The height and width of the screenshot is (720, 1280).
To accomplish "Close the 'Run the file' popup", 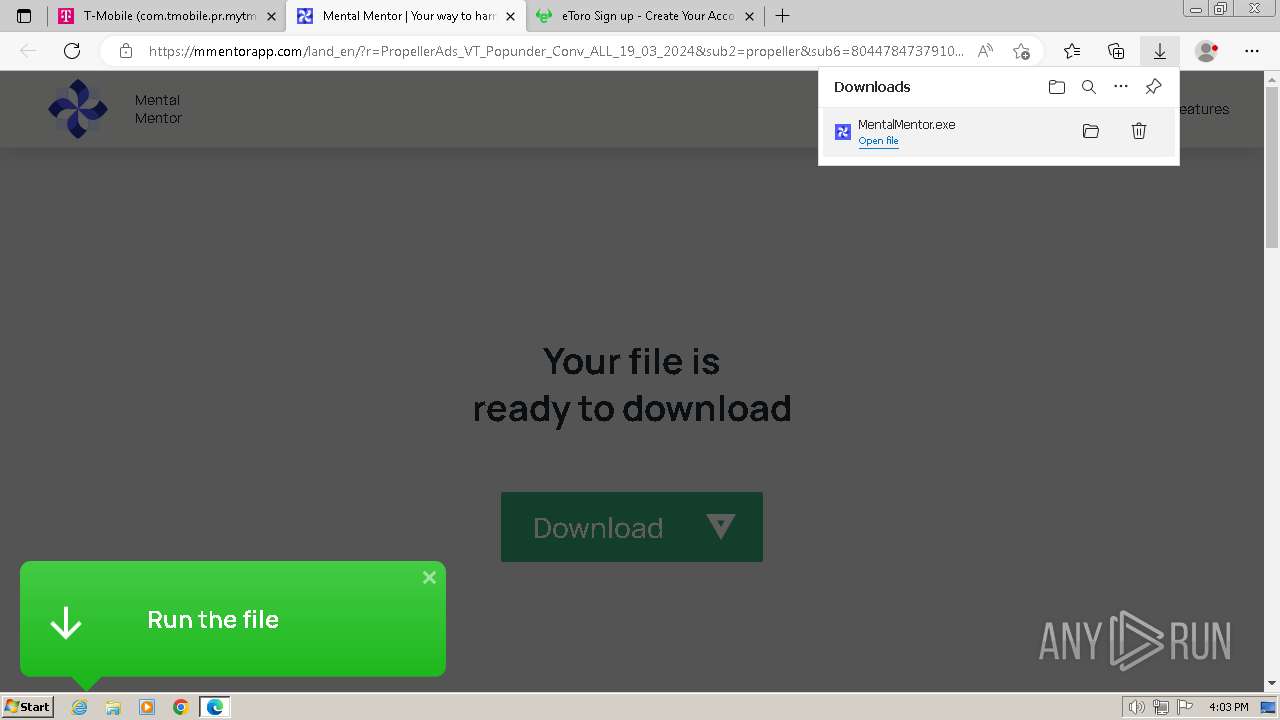I will point(429,577).
